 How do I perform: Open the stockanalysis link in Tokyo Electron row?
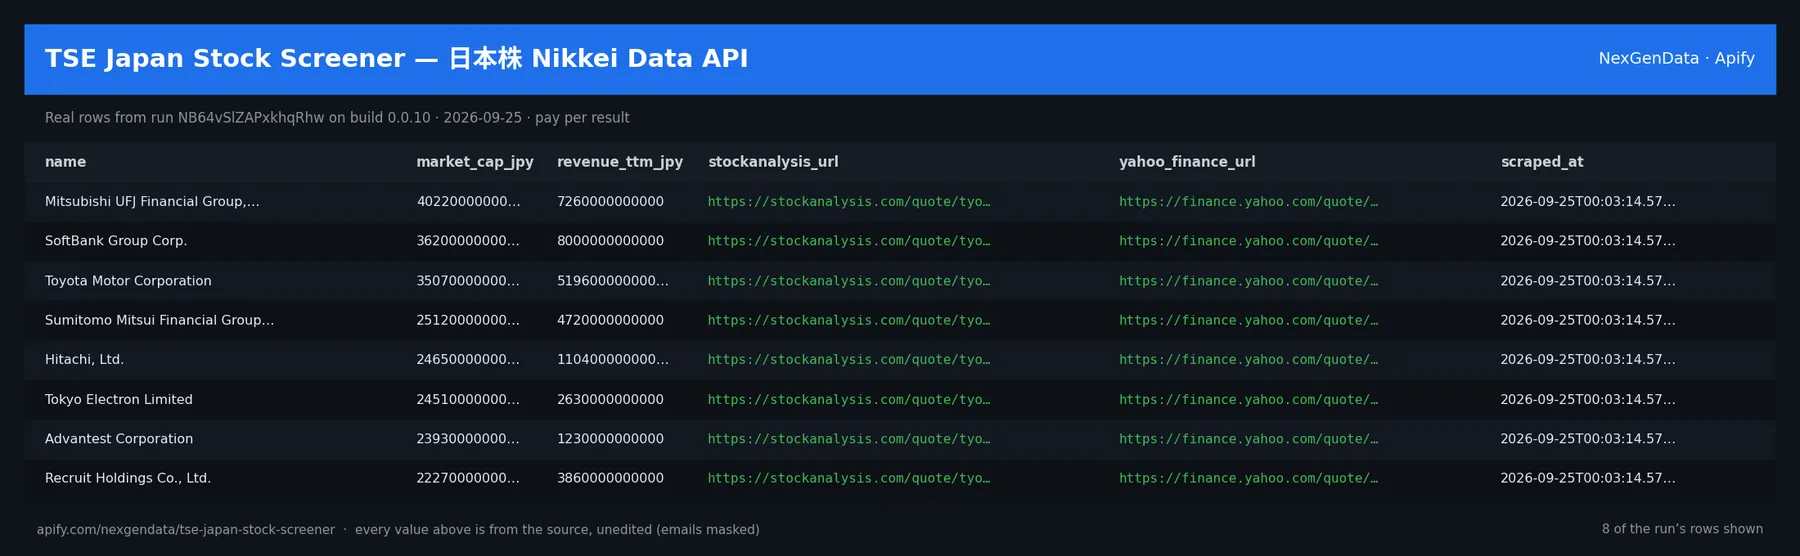pyautogui.click(x=849, y=399)
